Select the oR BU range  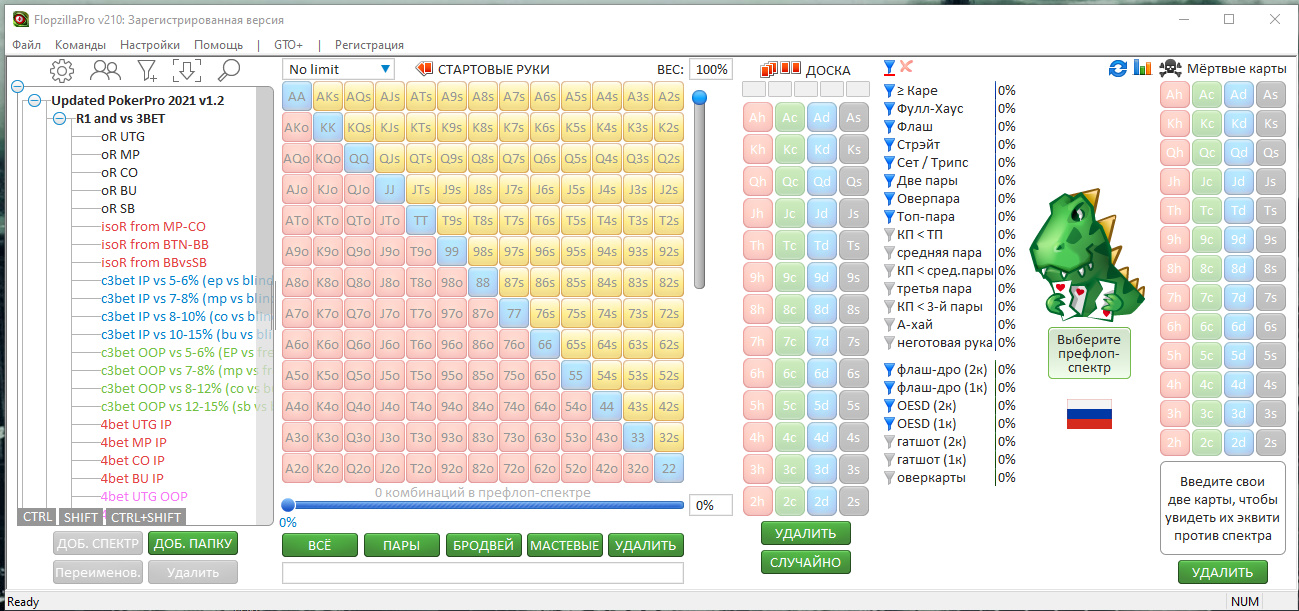click(x=119, y=190)
